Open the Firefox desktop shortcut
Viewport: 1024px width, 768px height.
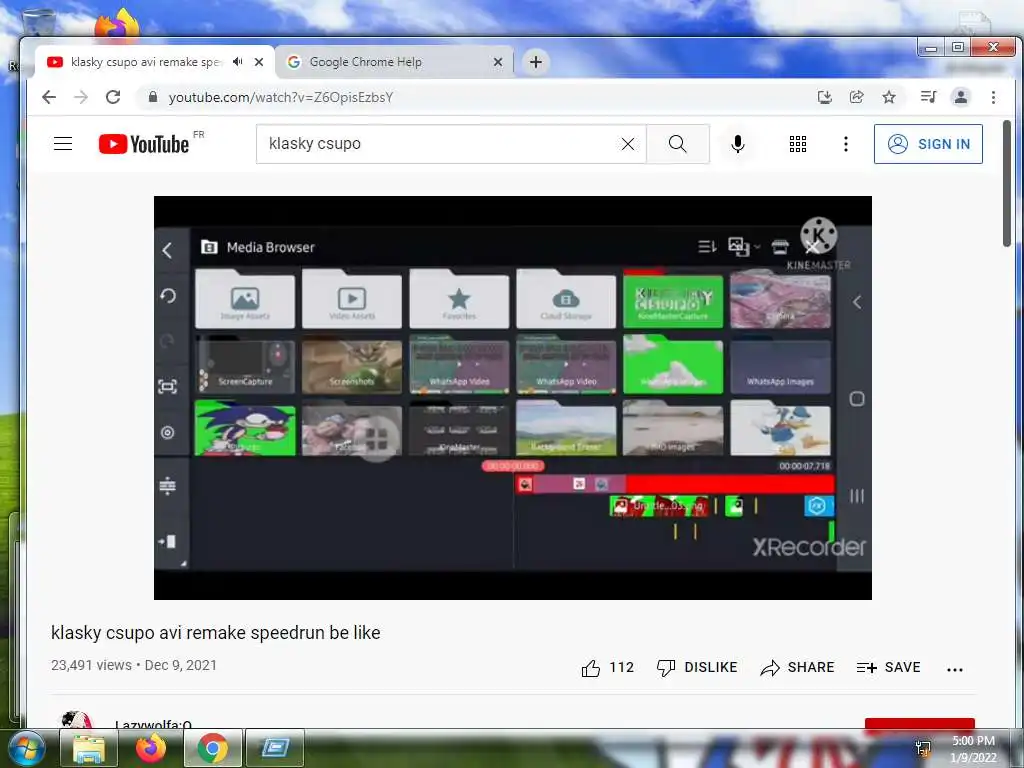click(x=118, y=23)
